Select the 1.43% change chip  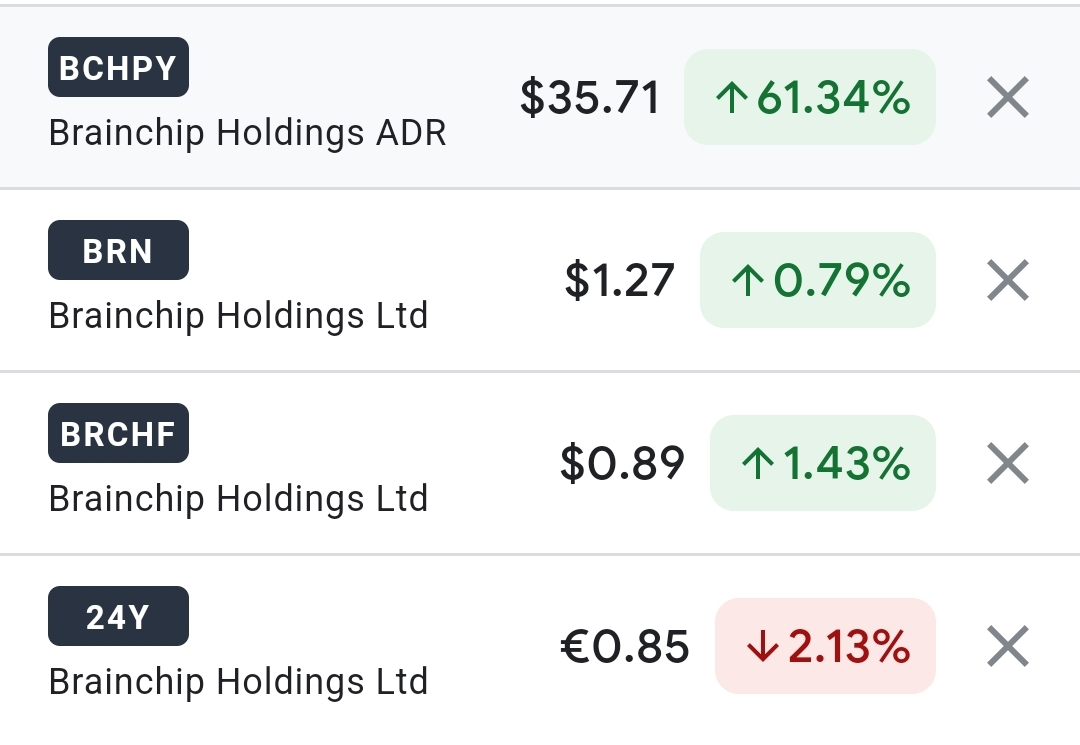(x=823, y=464)
